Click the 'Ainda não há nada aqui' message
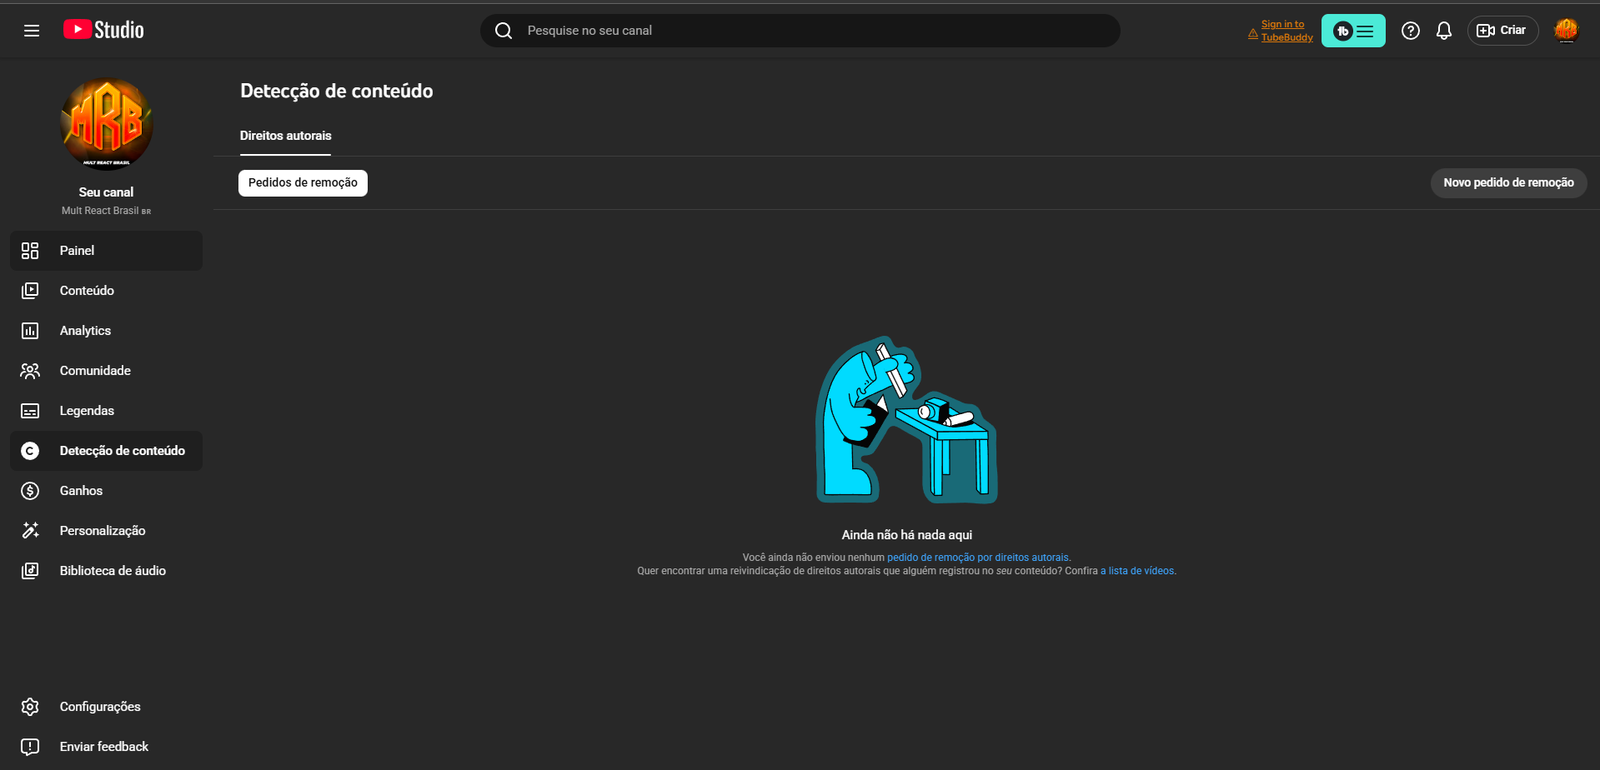Screen dimensions: 1600x770 tap(907, 535)
